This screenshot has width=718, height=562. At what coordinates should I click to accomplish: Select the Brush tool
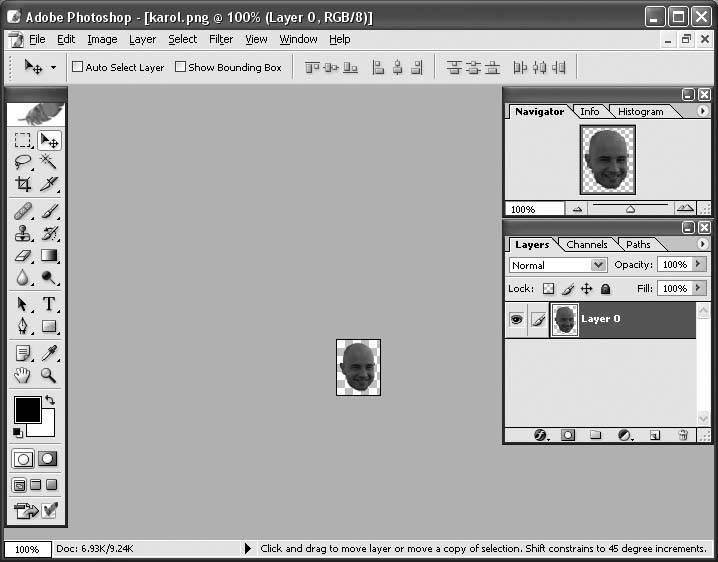49,212
